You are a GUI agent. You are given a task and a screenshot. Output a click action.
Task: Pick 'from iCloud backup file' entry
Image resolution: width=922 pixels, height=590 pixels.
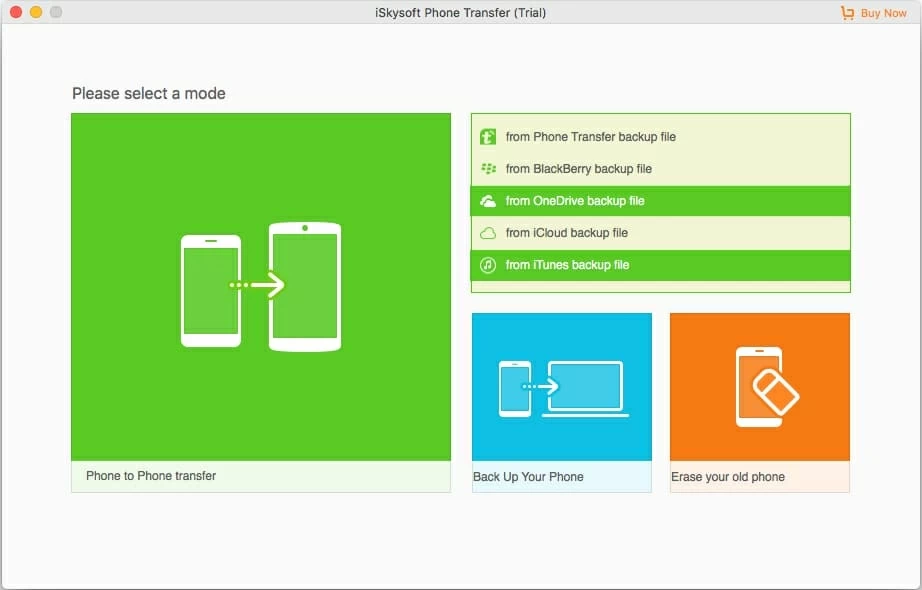pos(566,233)
